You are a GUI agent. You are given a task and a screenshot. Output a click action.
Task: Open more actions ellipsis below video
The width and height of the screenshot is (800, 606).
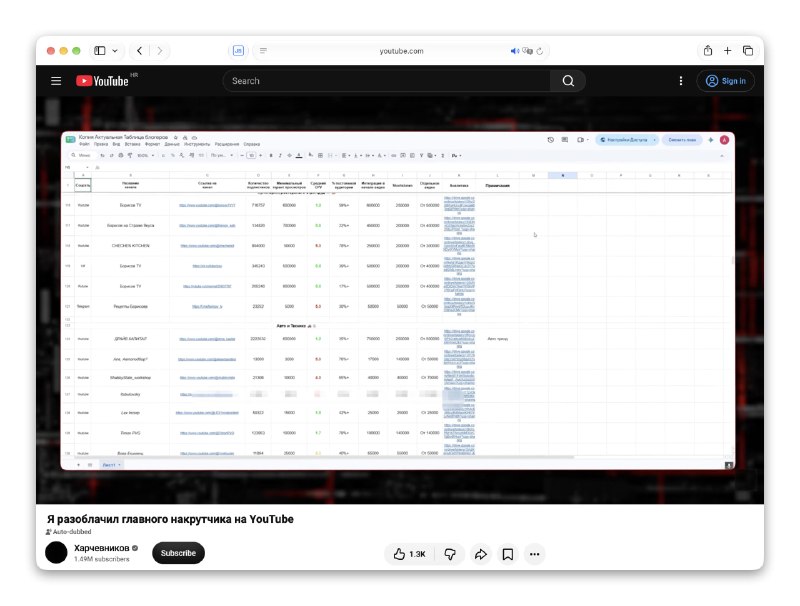[534, 554]
